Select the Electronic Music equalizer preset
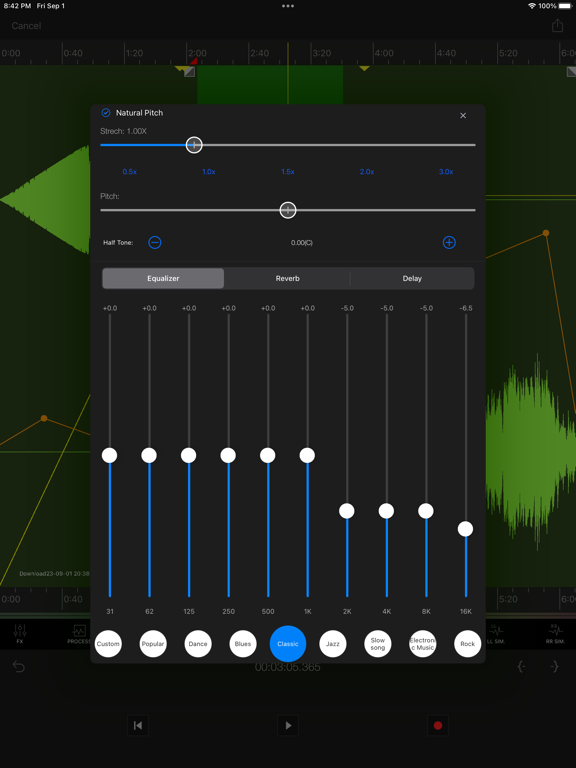Viewport: 576px width, 768px height. [x=423, y=644]
